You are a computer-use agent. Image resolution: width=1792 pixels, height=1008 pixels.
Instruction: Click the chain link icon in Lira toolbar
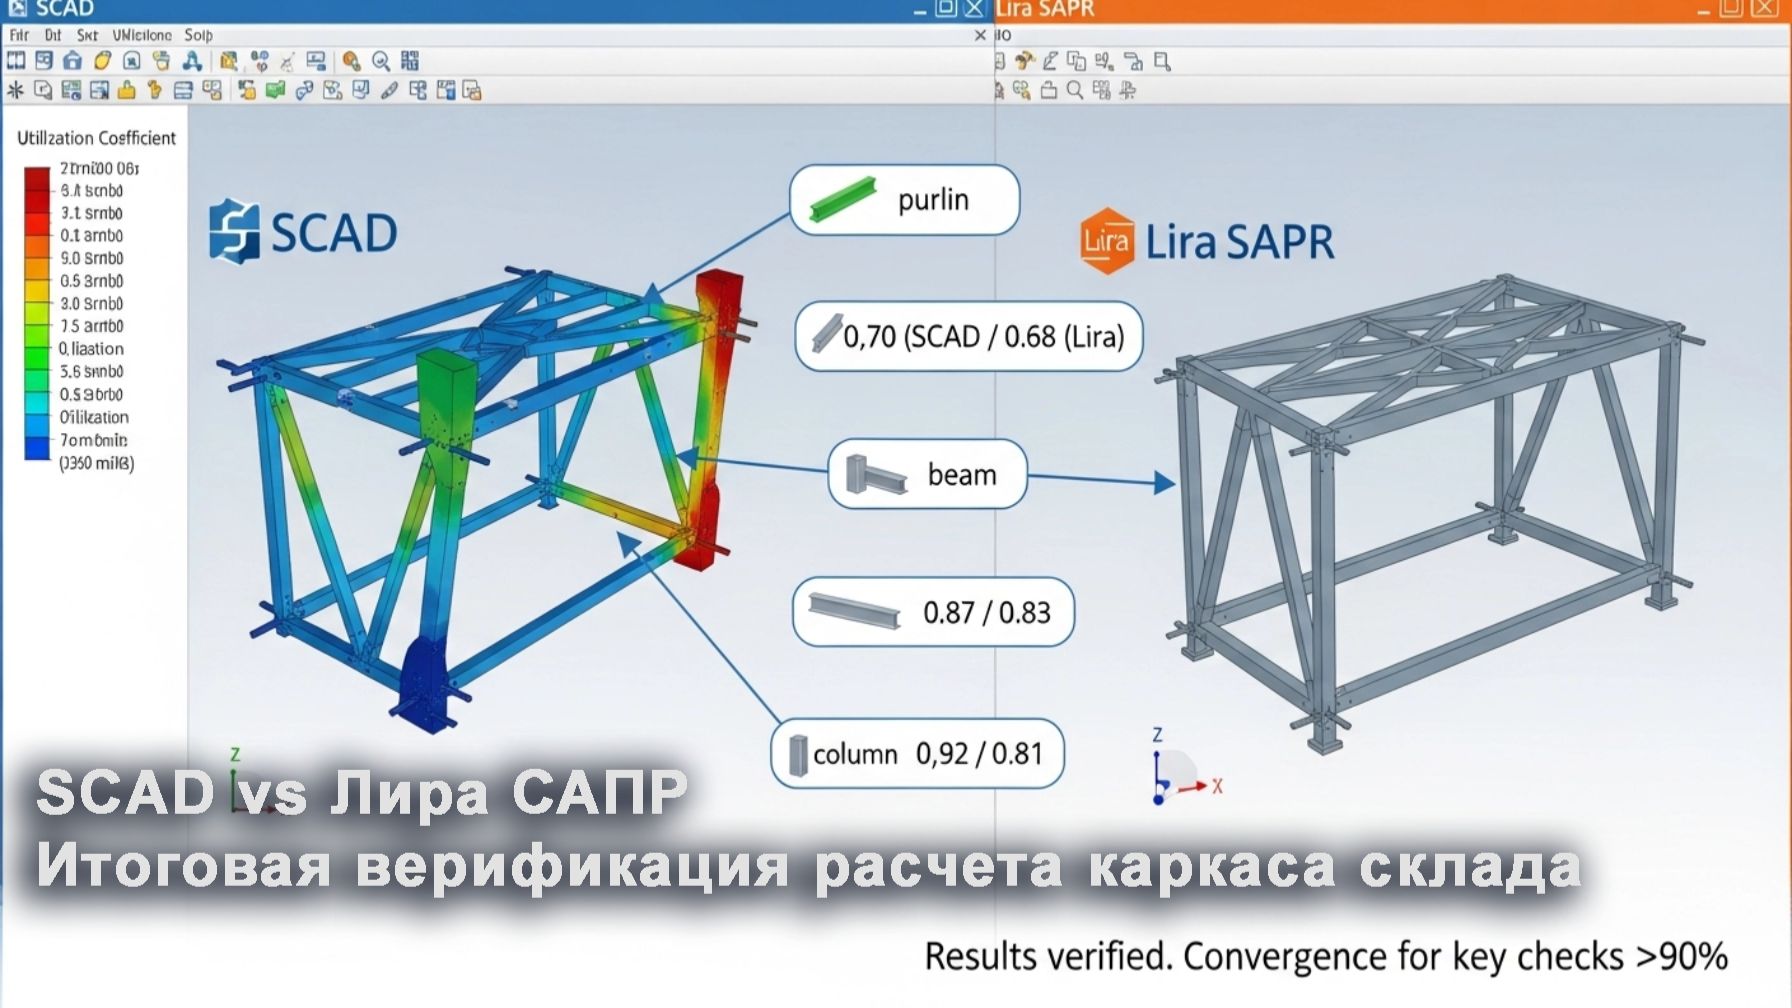(1021, 93)
